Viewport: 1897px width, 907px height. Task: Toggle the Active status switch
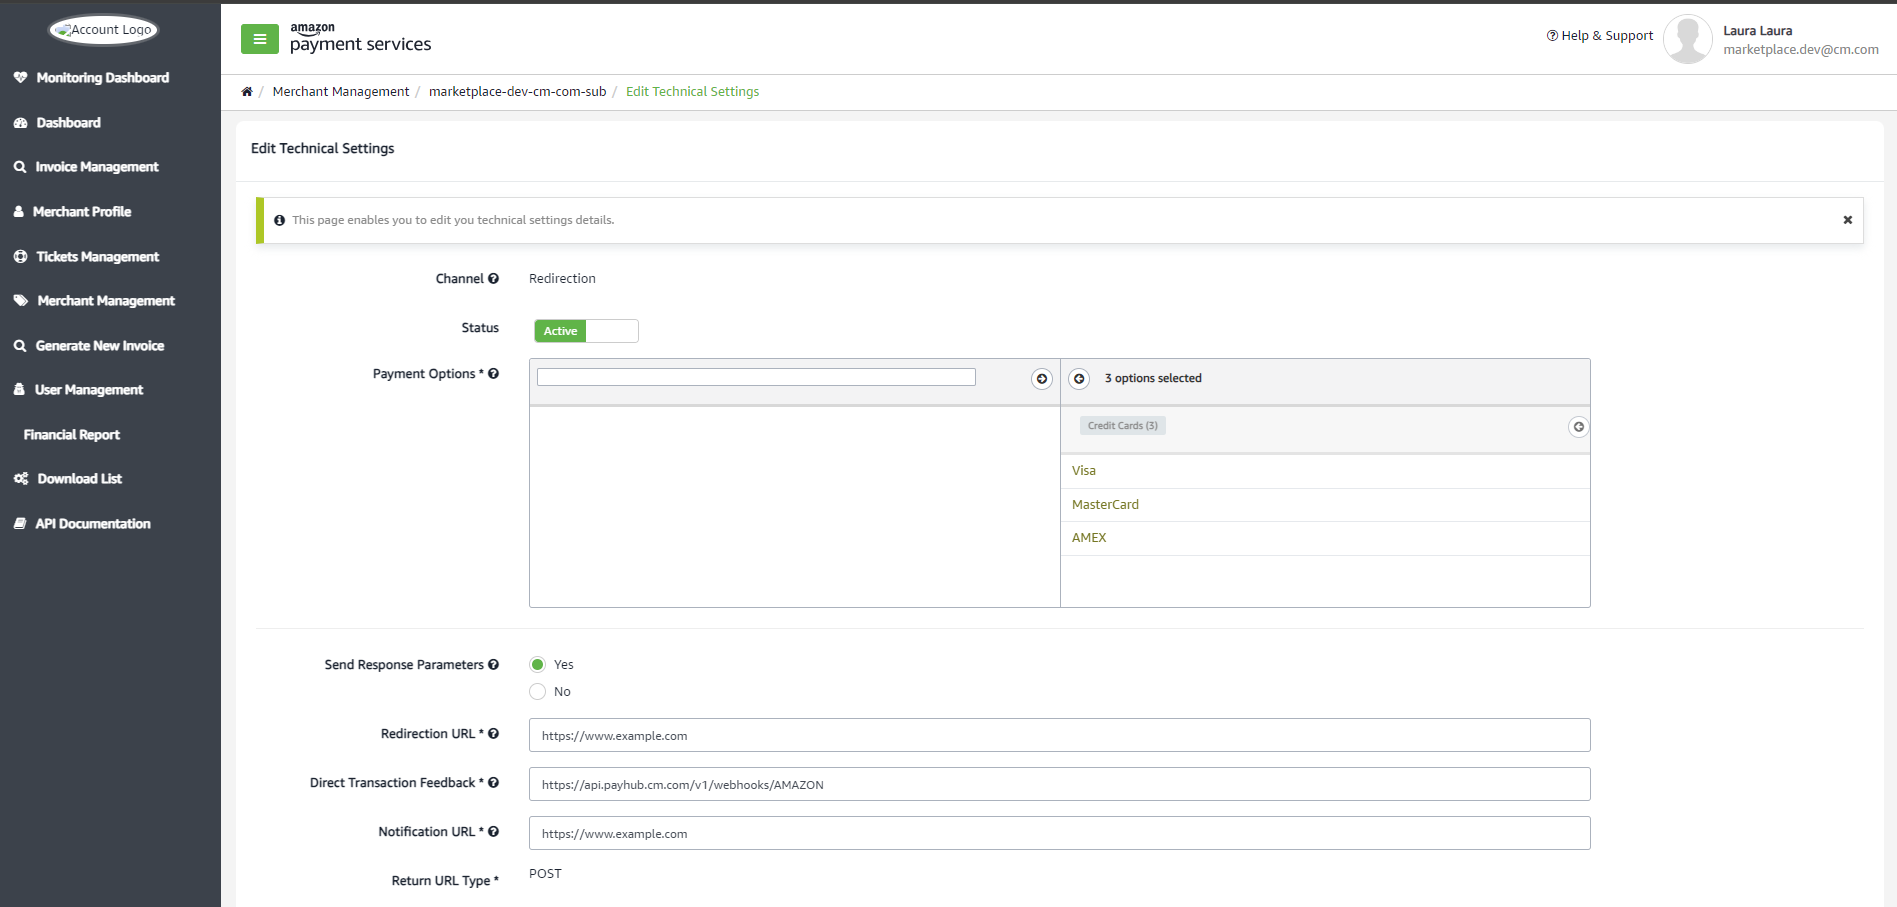[586, 331]
